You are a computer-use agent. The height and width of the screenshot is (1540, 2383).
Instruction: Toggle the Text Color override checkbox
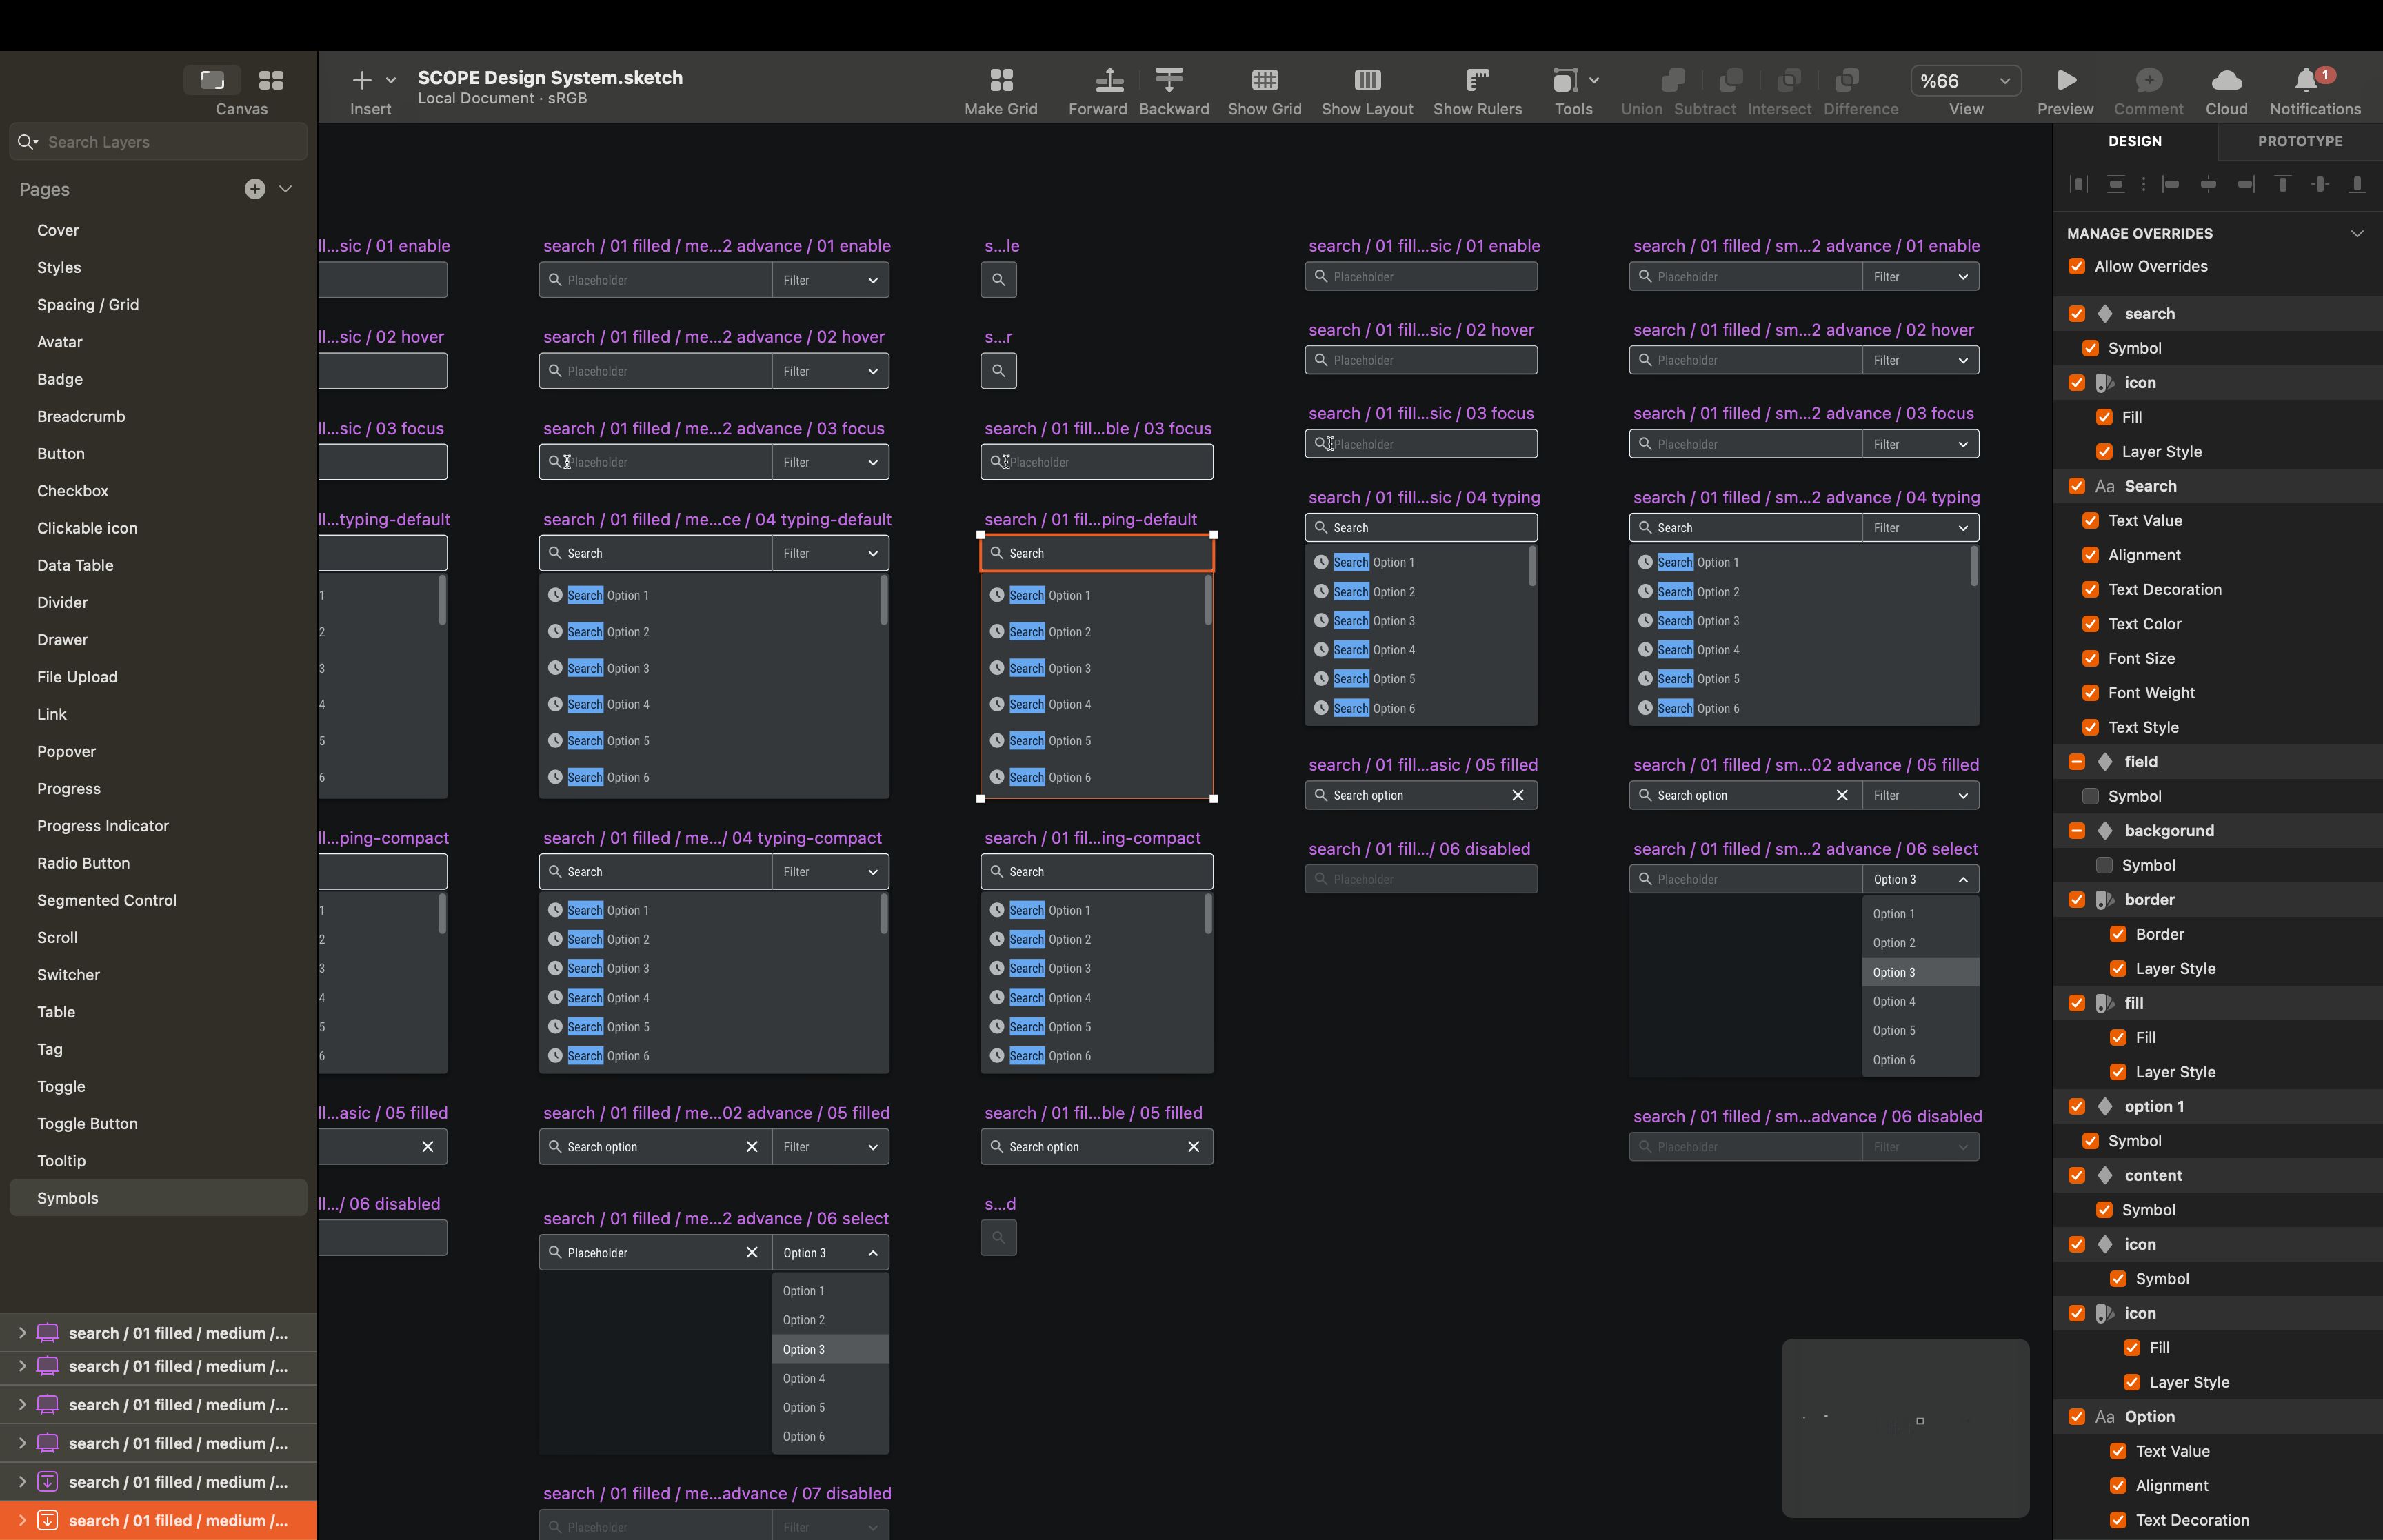pyautogui.click(x=2090, y=624)
